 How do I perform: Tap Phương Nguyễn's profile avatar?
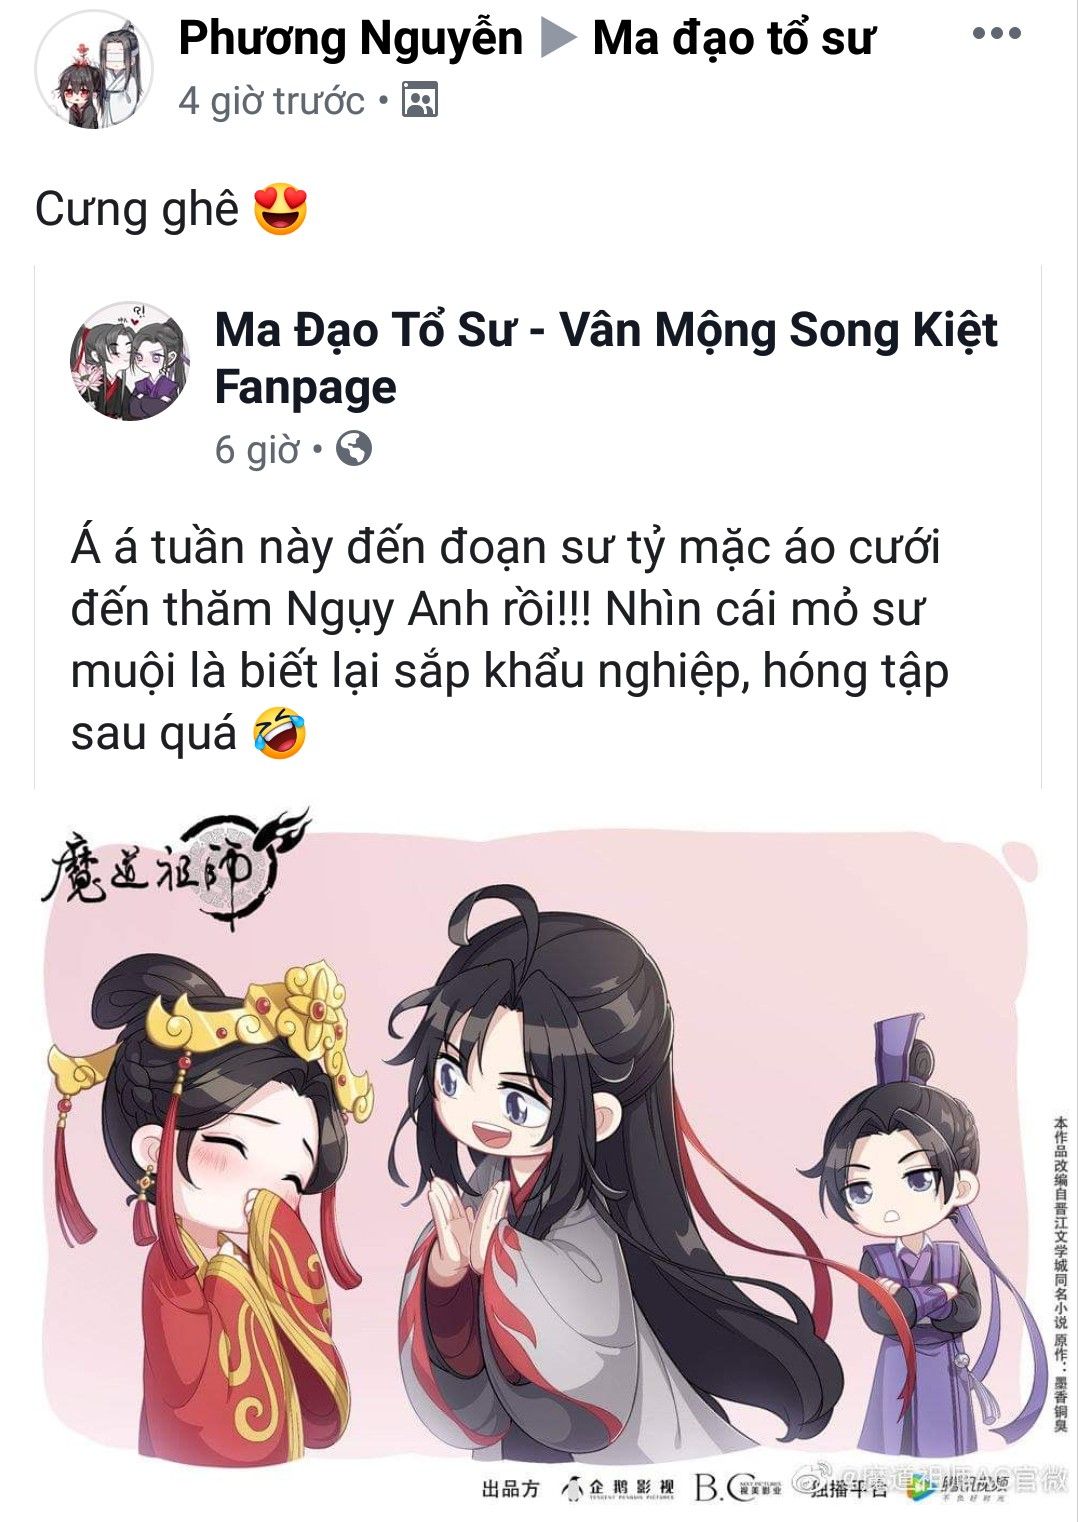point(95,70)
